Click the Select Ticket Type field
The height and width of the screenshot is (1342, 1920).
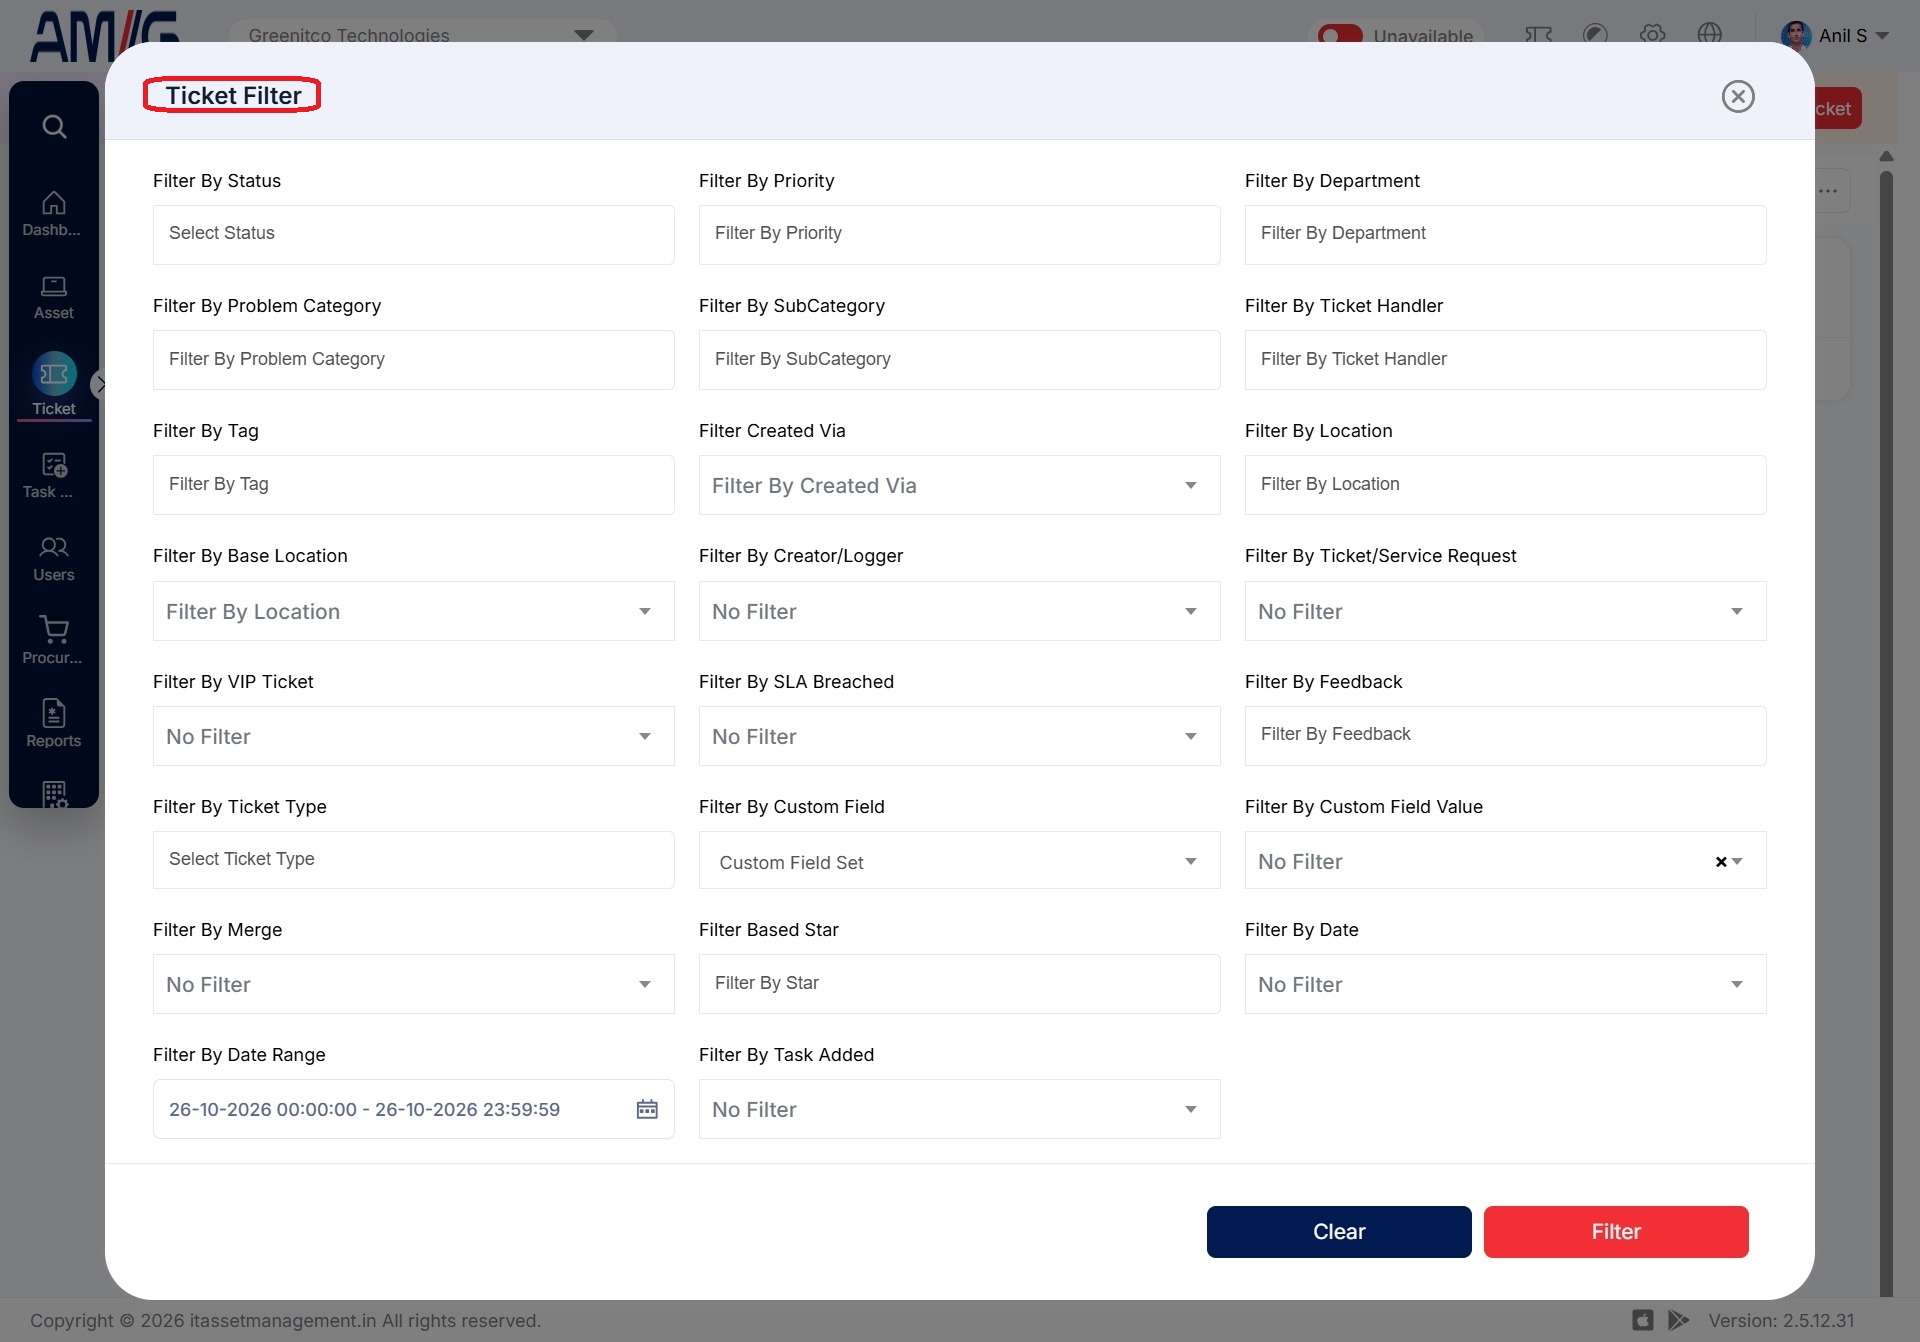413,860
